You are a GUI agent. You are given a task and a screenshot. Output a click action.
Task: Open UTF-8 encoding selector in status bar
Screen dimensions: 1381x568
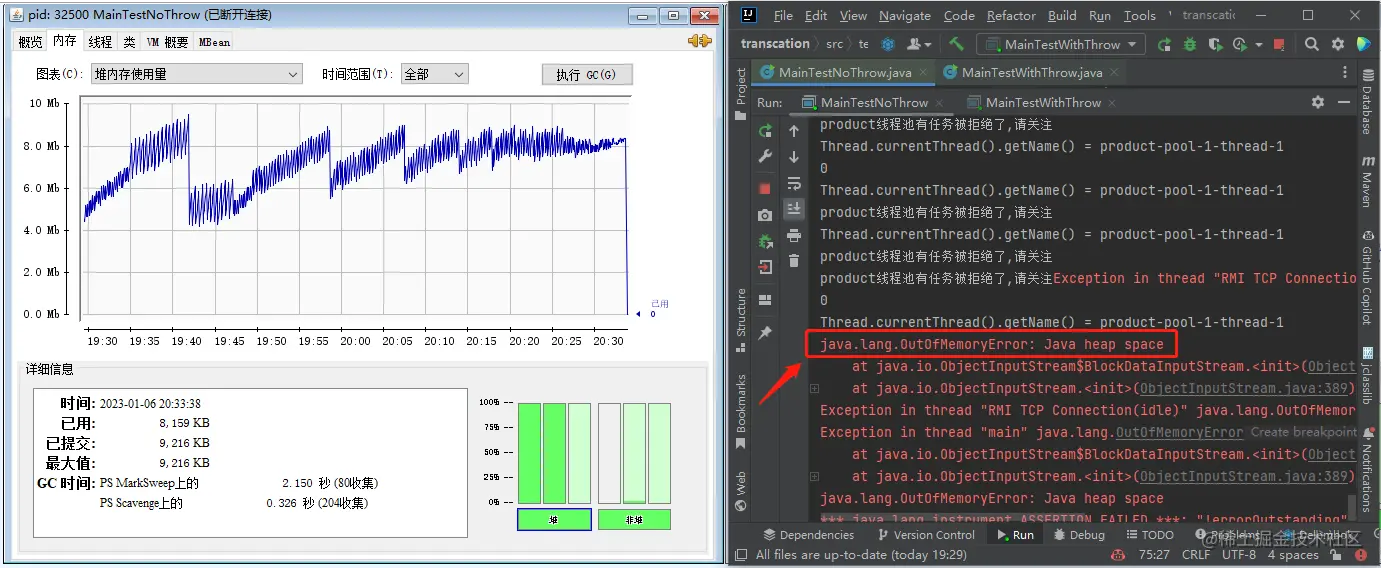[1238, 555]
